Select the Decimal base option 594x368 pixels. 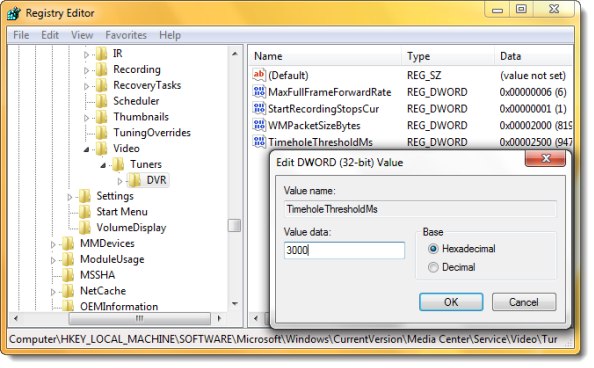433,267
